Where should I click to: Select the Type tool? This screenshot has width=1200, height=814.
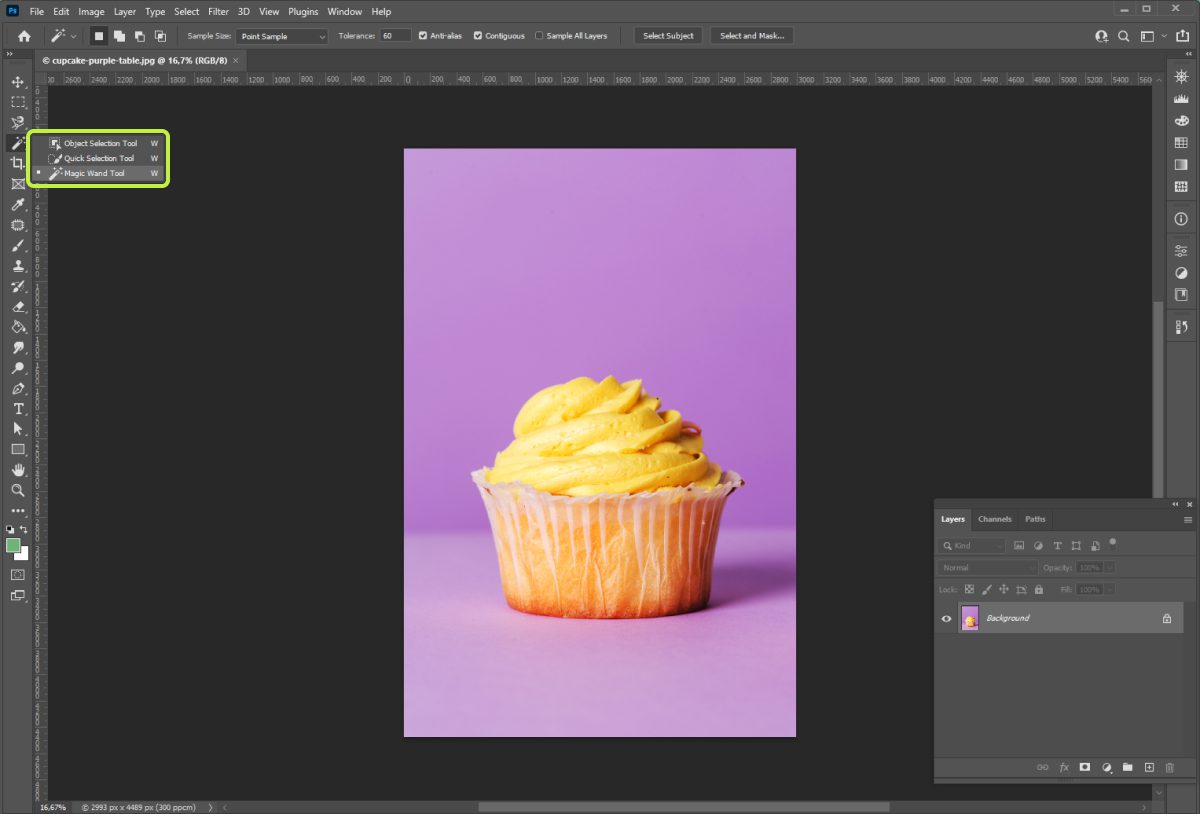[17, 409]
